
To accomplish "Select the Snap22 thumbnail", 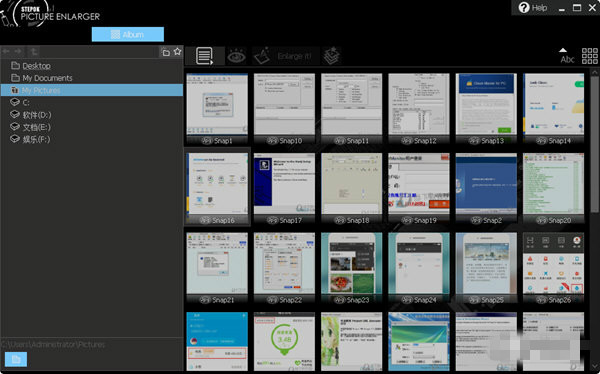I will [284, 263].
